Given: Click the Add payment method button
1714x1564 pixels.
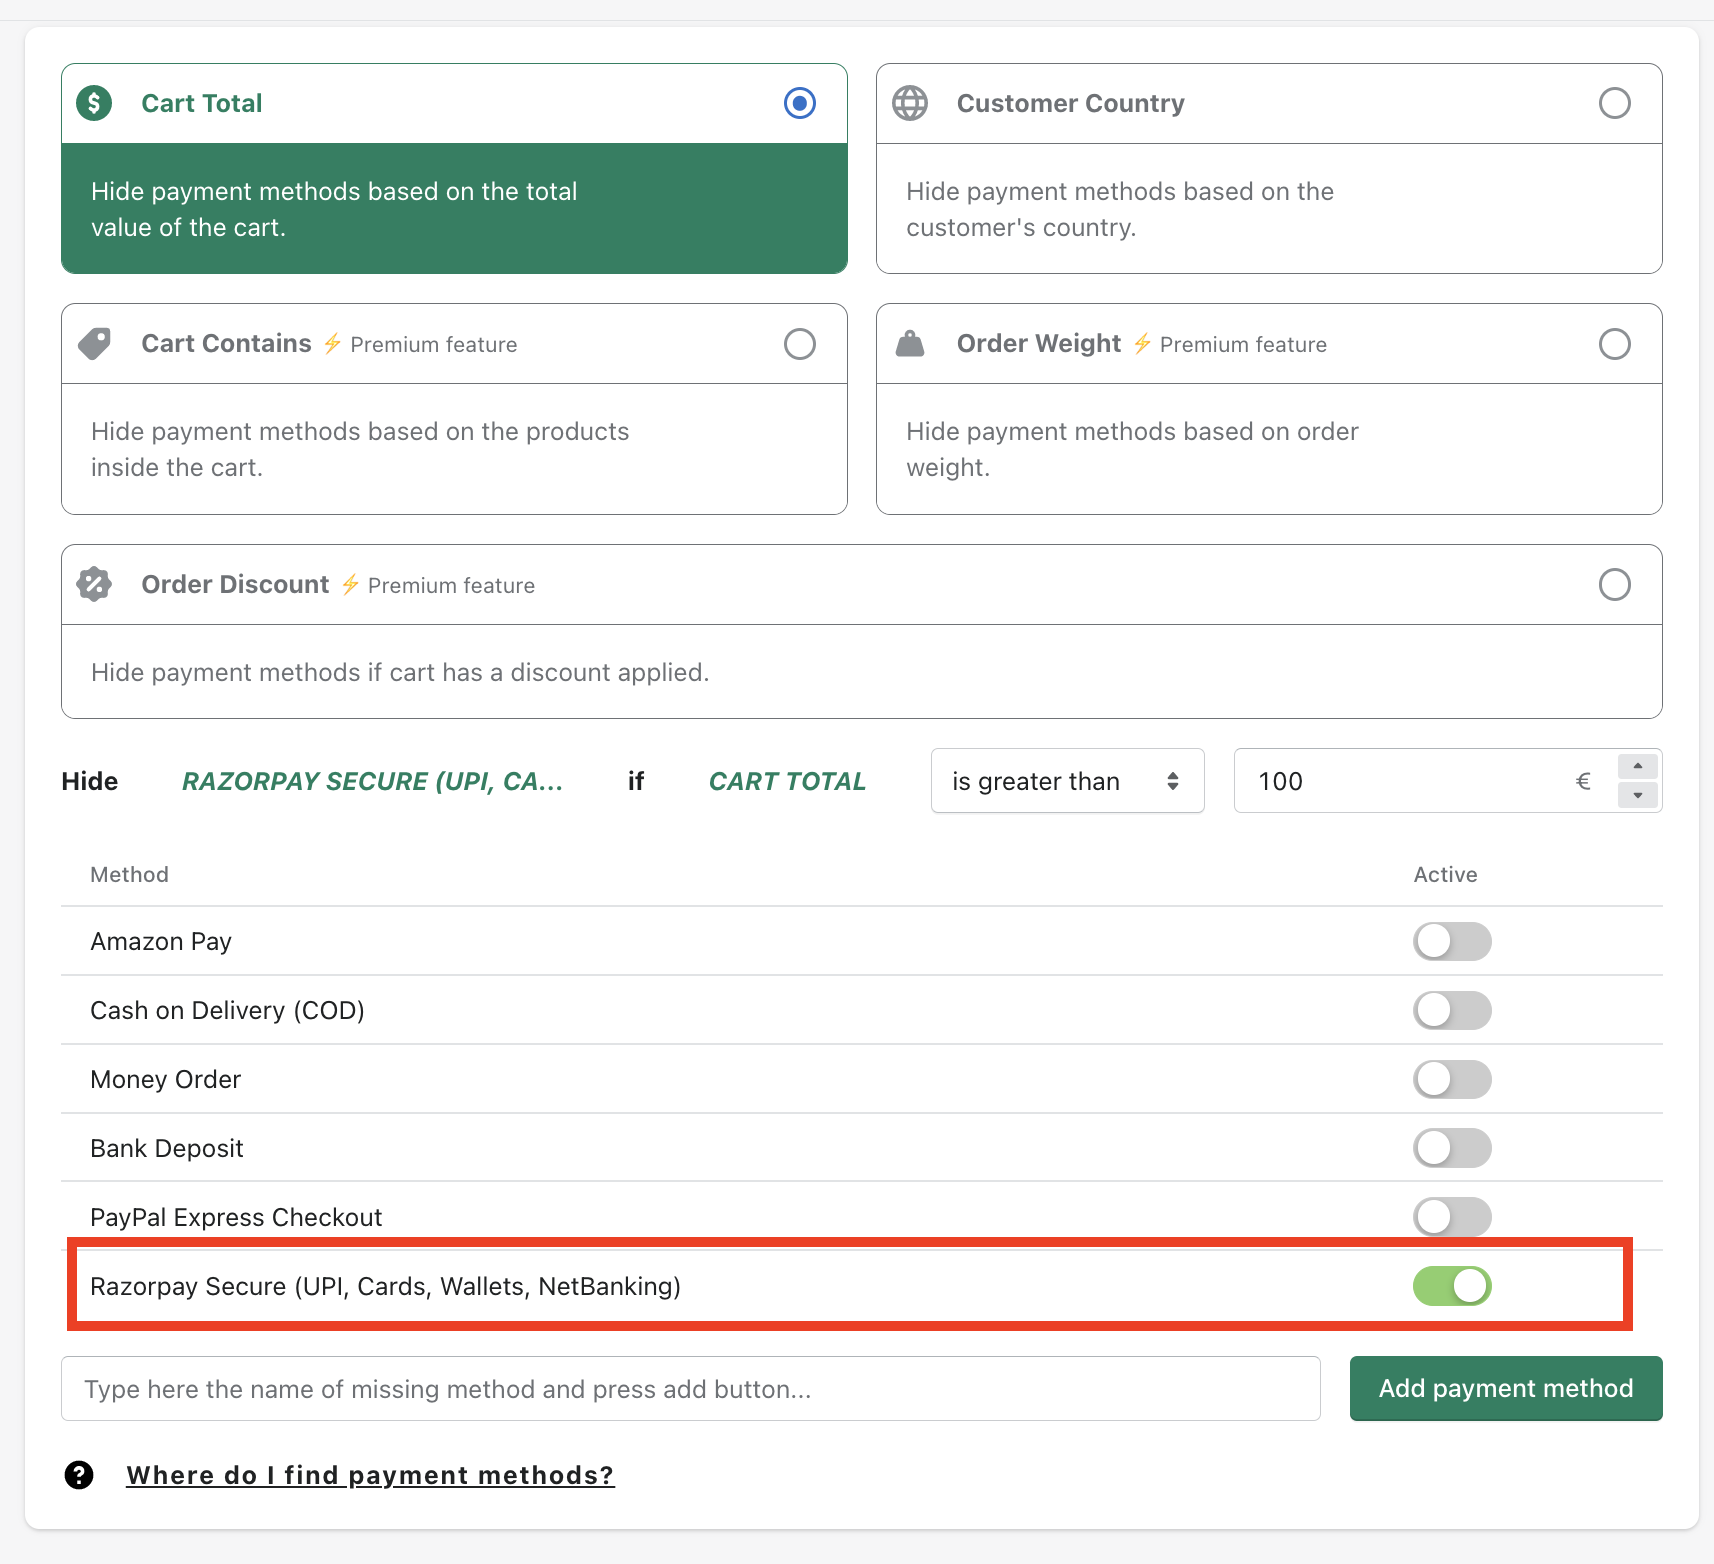Looking at the screenshot, I should click(1506, 1388).
